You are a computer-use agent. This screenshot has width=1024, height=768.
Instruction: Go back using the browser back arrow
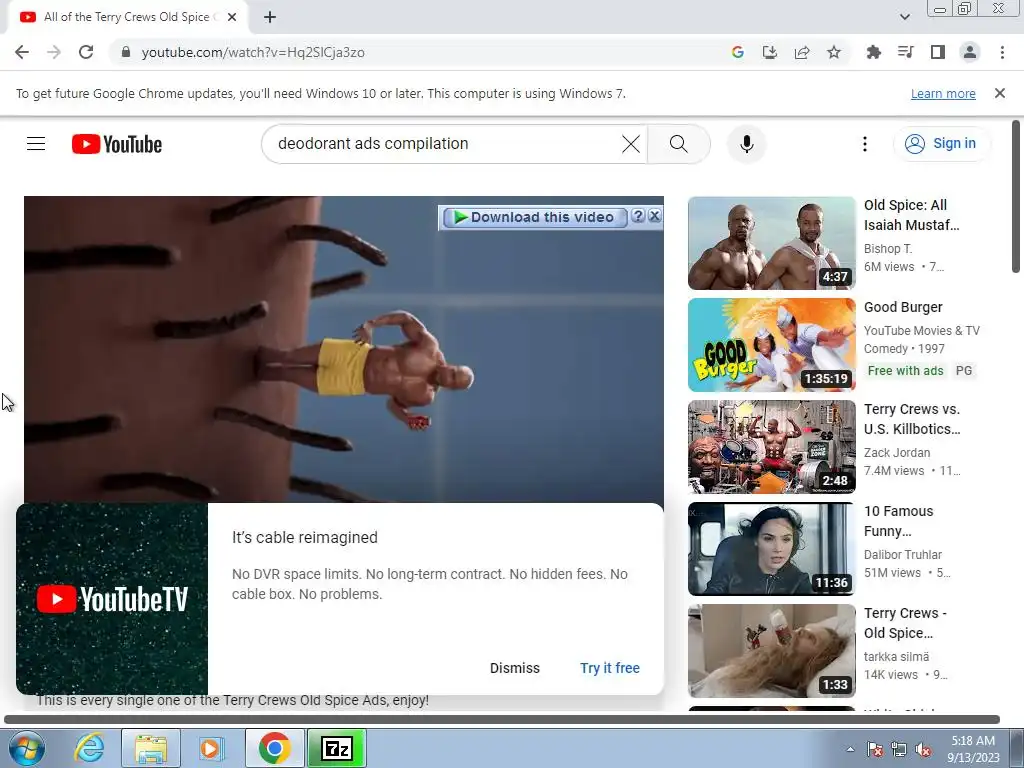coord(22,52)
